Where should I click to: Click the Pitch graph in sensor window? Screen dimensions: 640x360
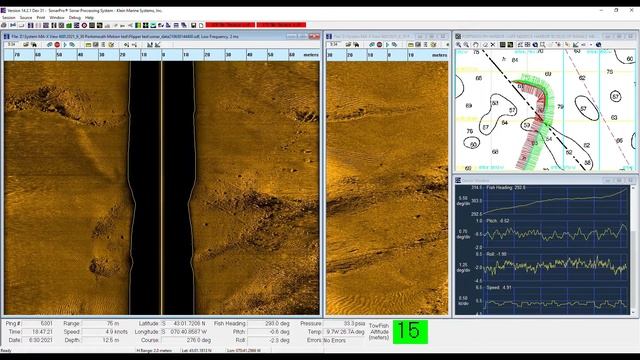[556, 234]
